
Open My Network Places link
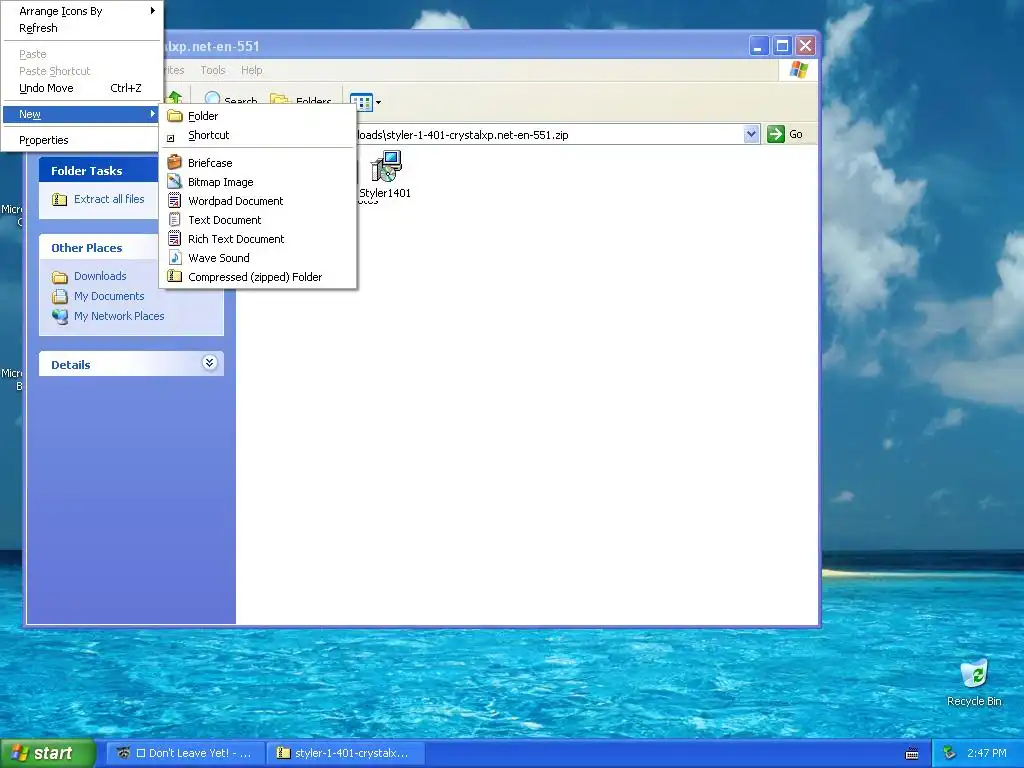119,316
